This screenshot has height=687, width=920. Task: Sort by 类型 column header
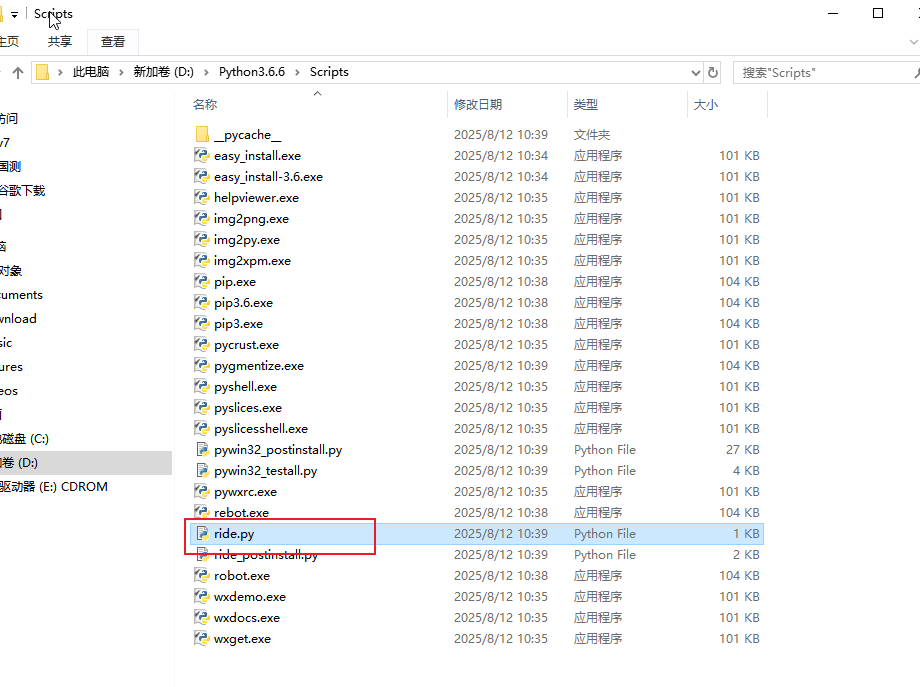point(586,104)
